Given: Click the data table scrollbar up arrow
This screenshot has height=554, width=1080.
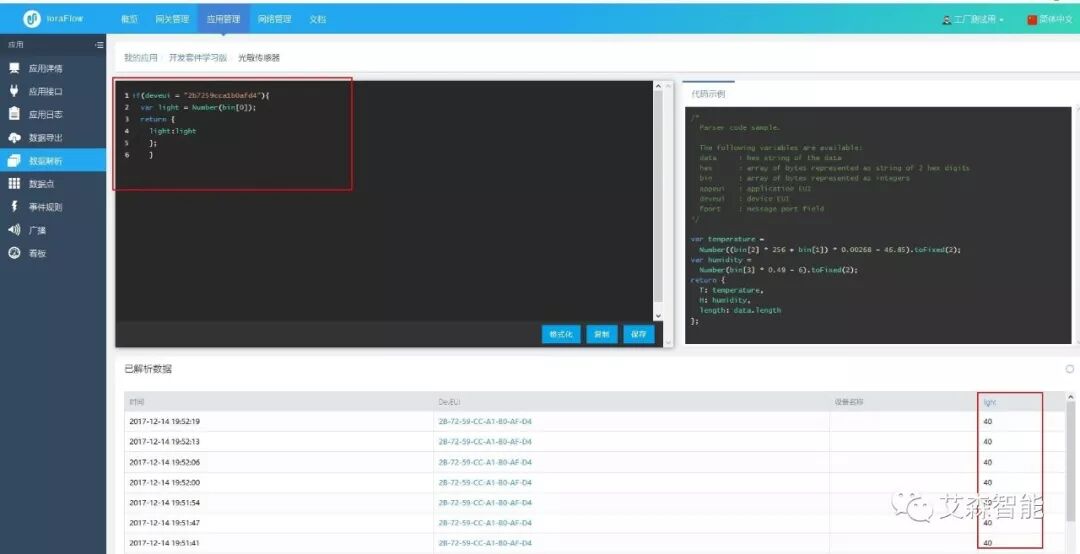Looking at the screenshot, I should (x=1070, y=397).
